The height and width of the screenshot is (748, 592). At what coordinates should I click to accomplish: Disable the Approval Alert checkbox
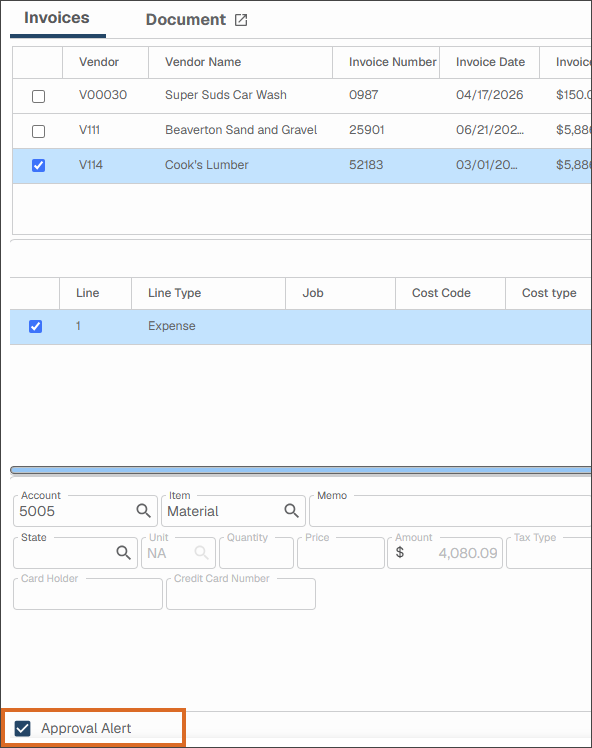22,728
